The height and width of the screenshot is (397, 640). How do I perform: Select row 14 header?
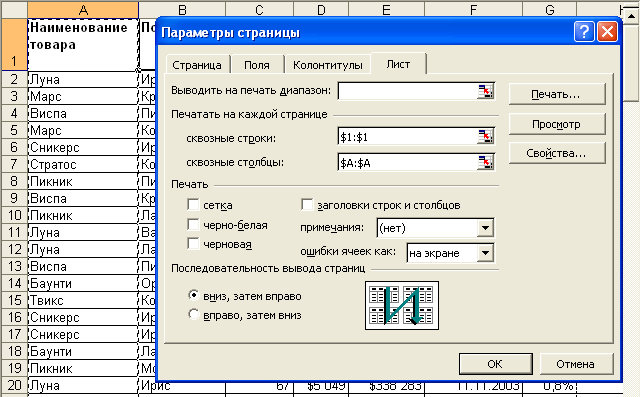coord(14,283)
